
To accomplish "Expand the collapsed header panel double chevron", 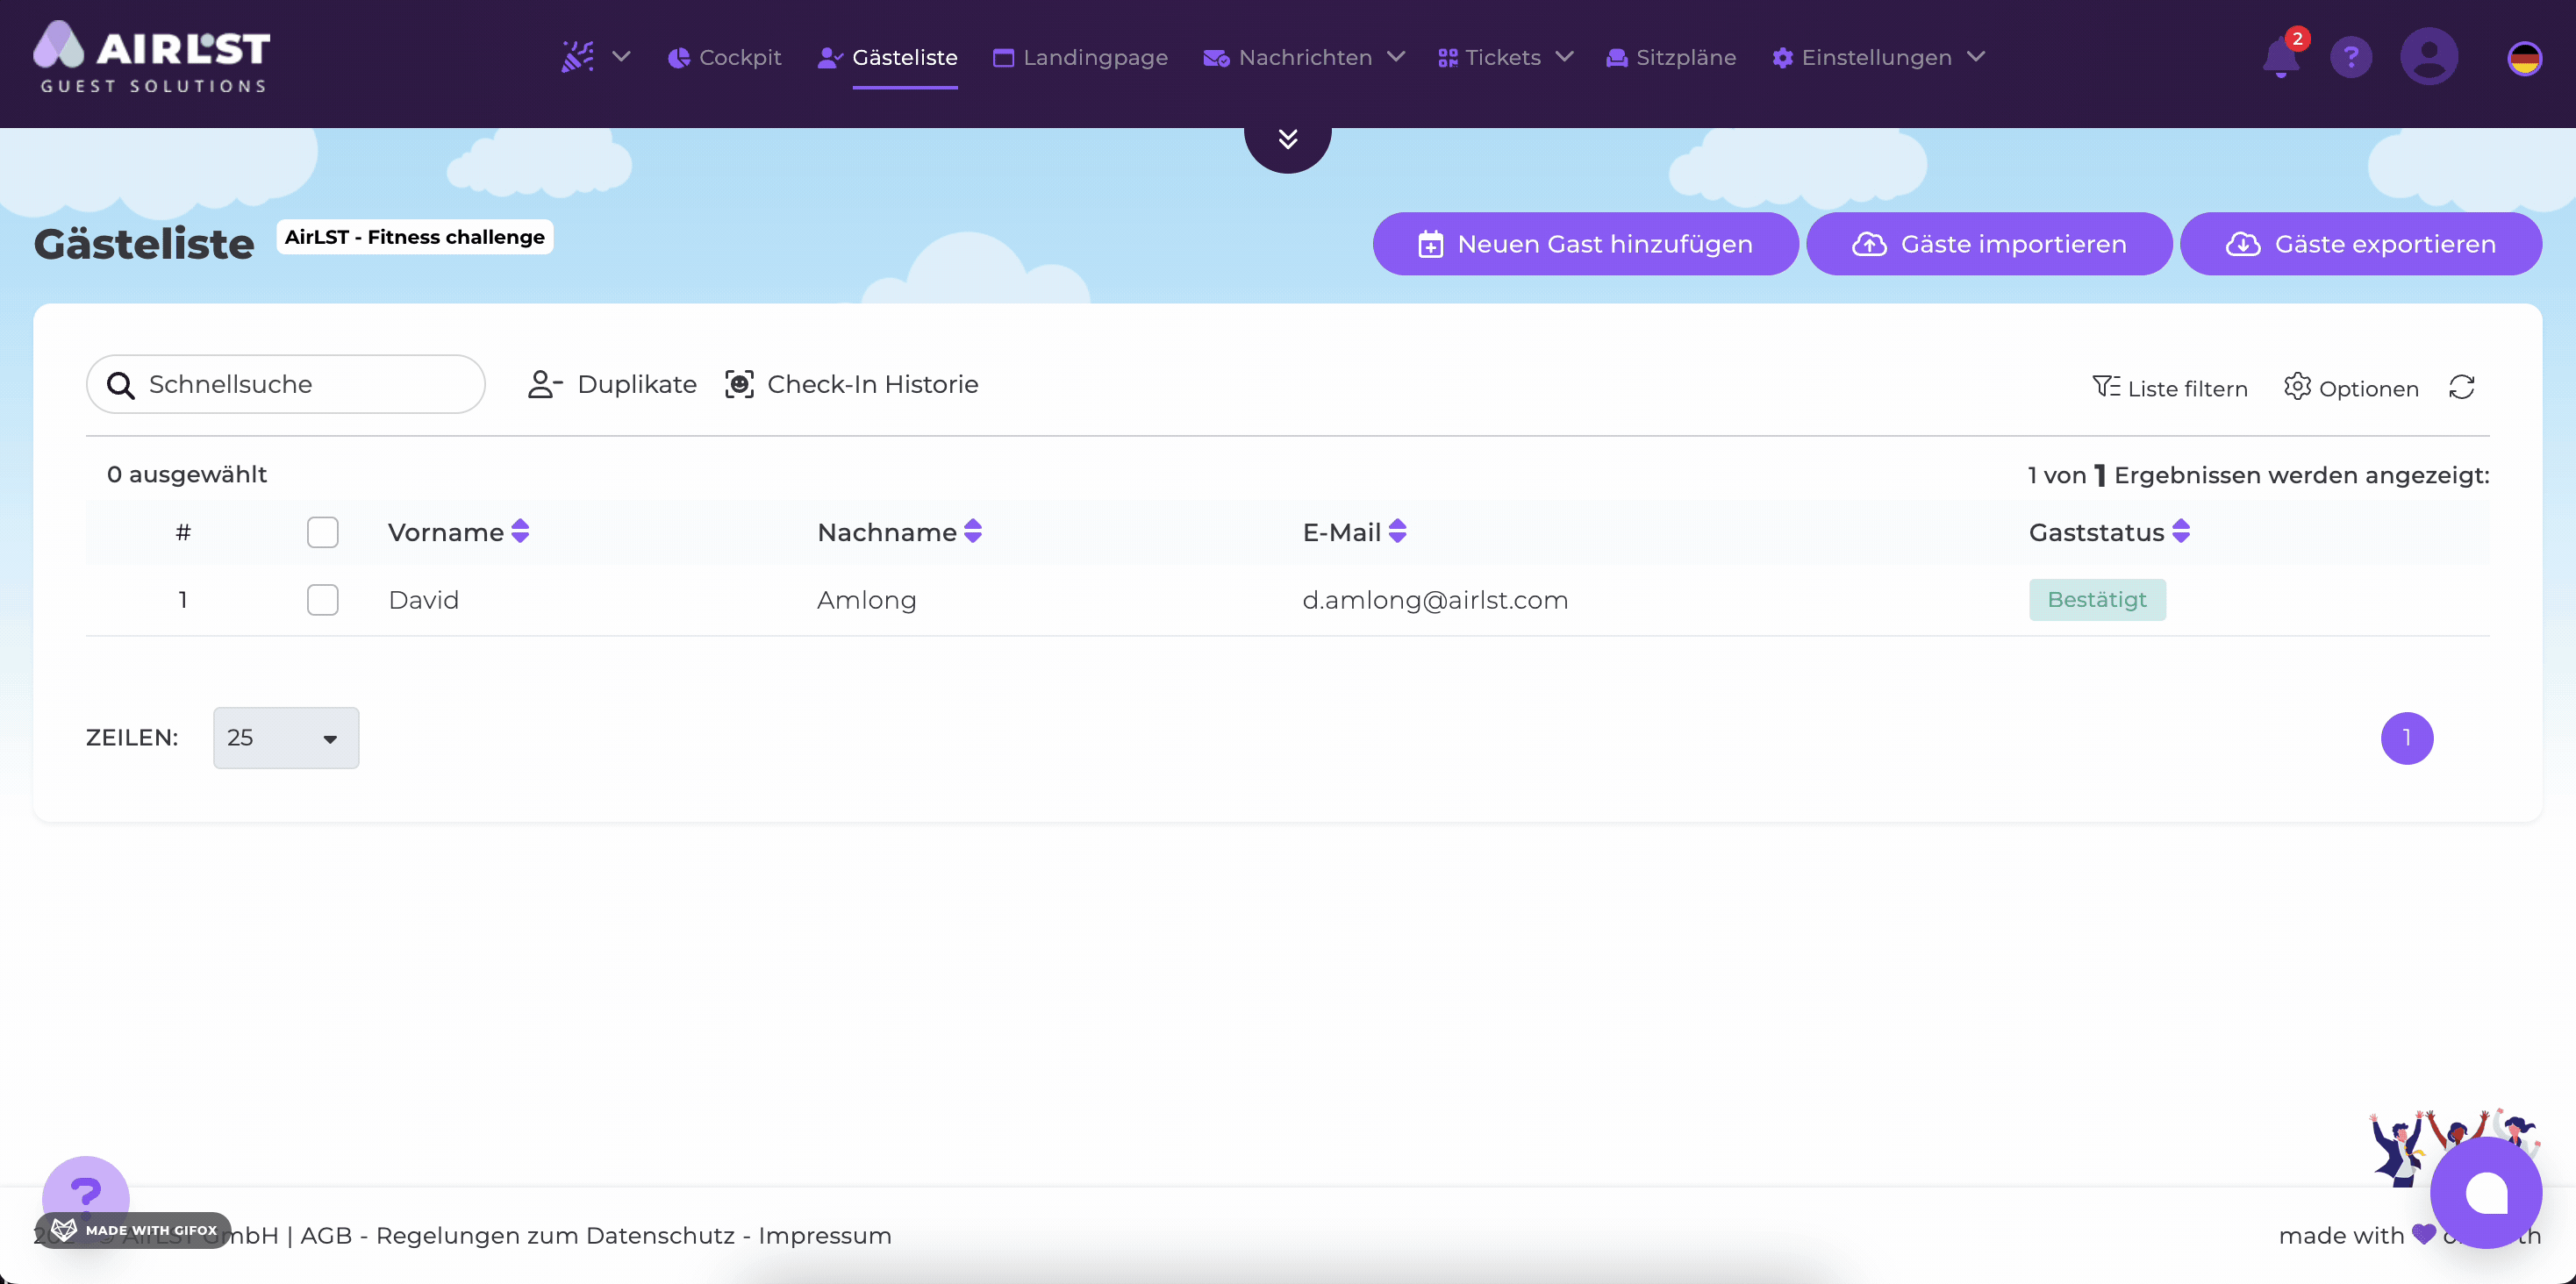I will (x=1288, y=140).
